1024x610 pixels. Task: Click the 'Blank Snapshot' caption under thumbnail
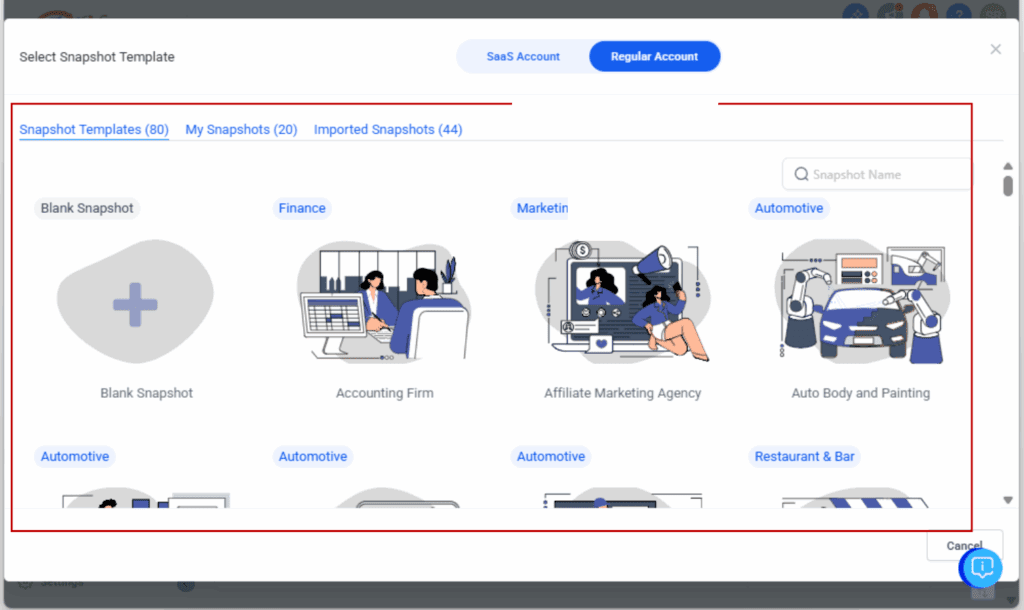tap(146, 393)
